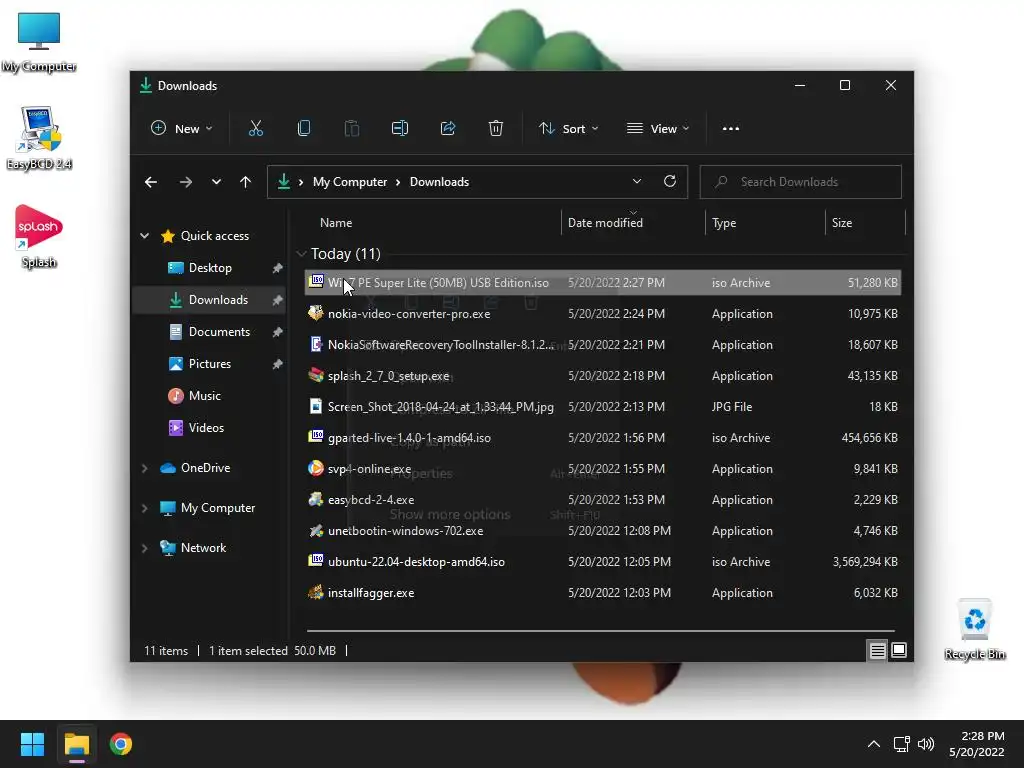Screen dimensions: 1024x768
Task: Open the View dropdown menu
Action: tap(658, 129)
